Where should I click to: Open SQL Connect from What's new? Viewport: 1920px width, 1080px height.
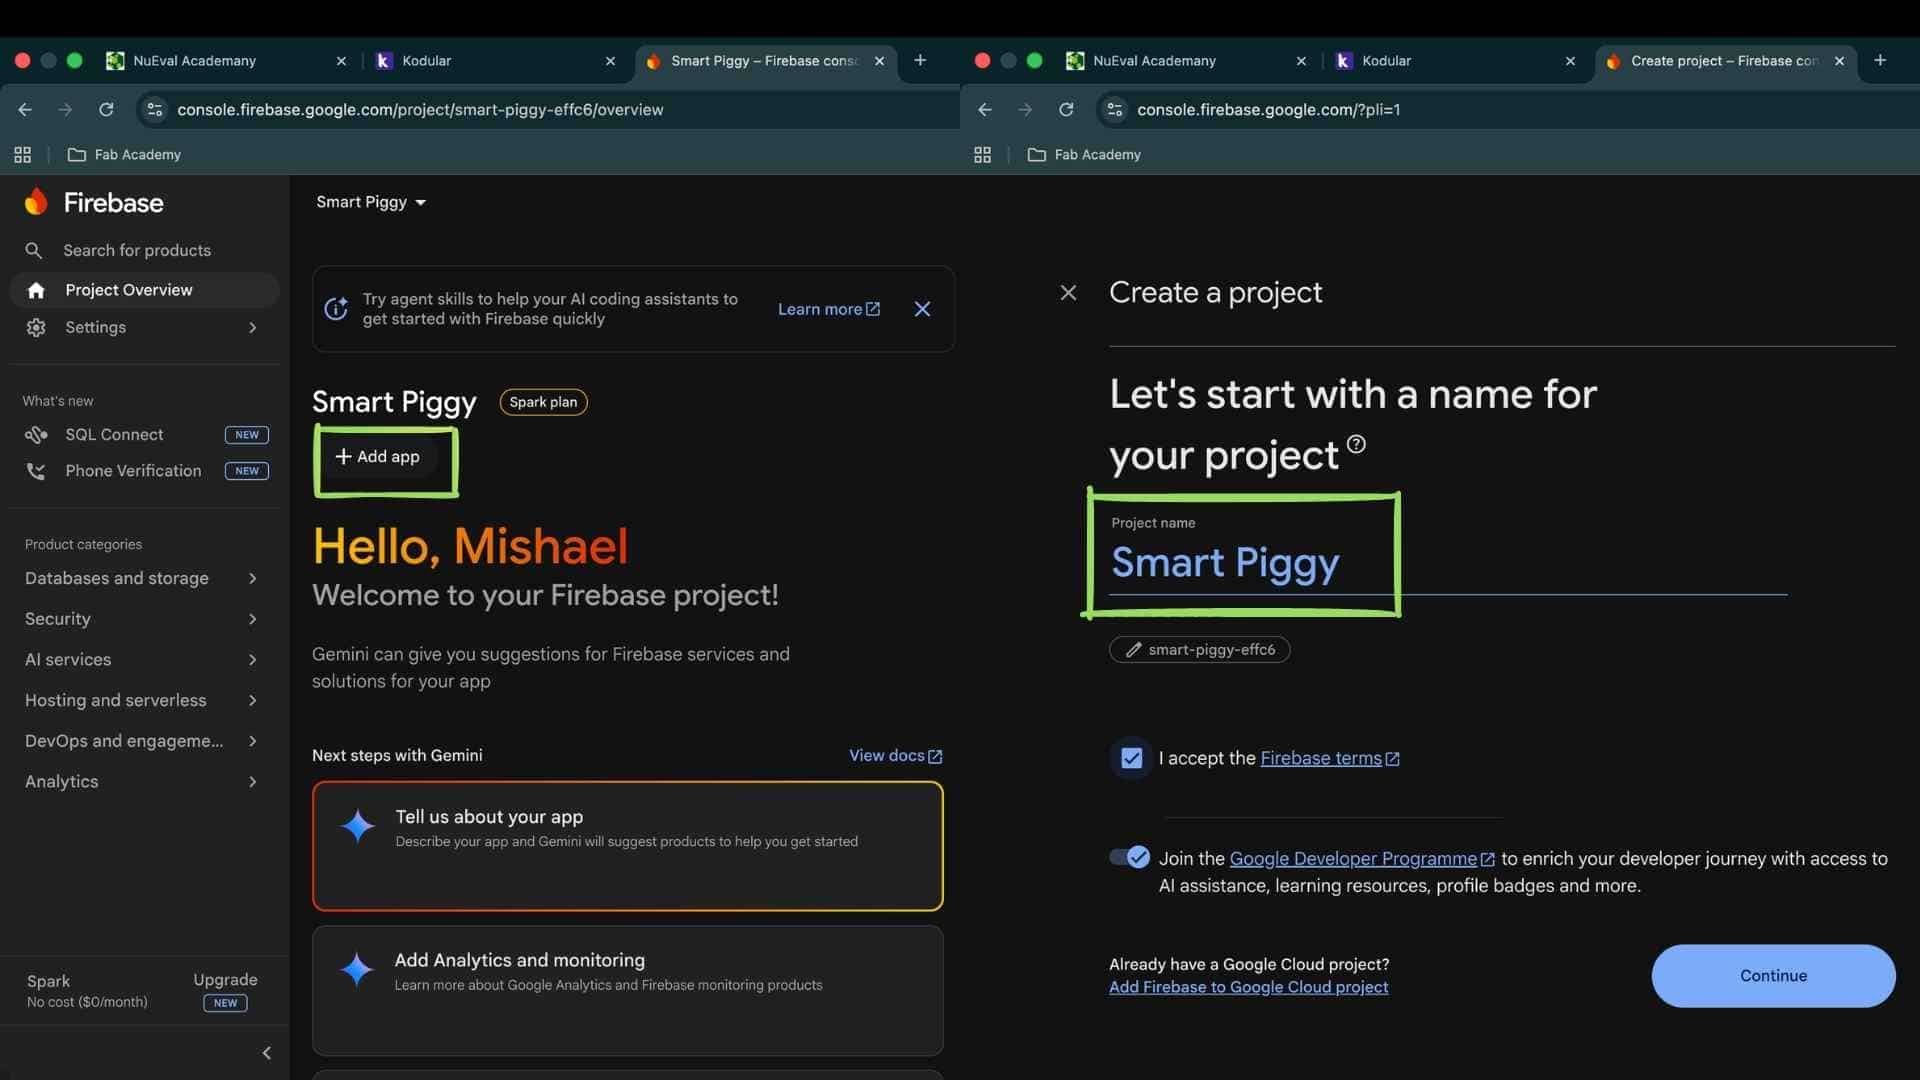pos(146,435)
